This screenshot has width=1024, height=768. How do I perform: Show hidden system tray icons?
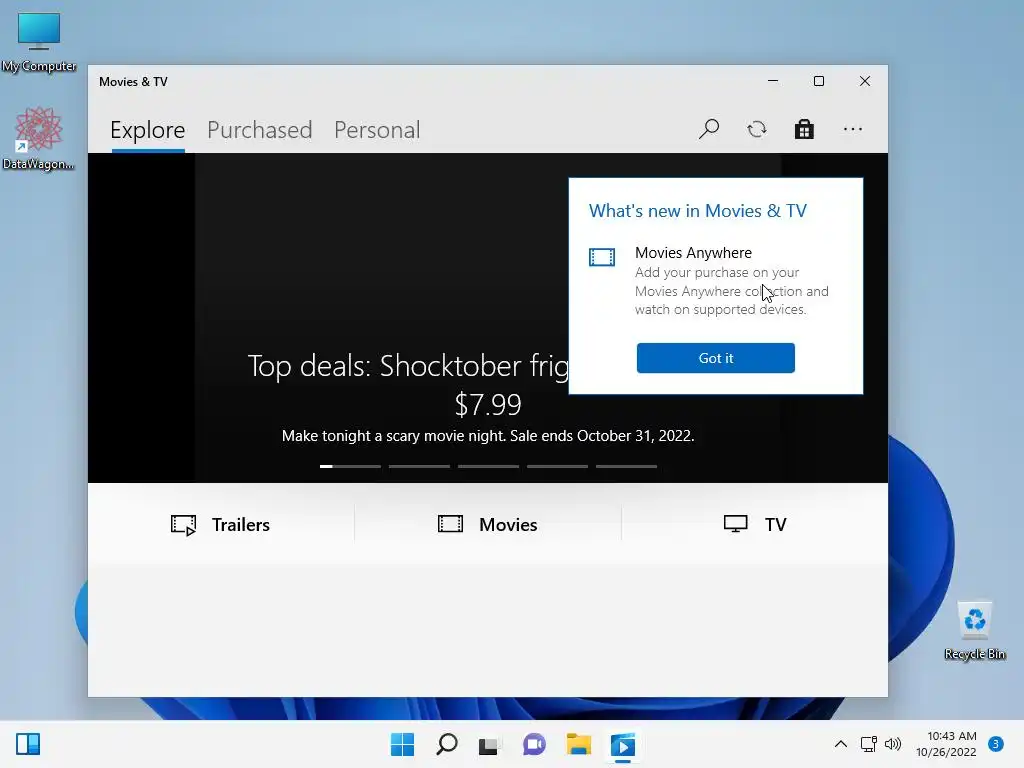[841, 744]
